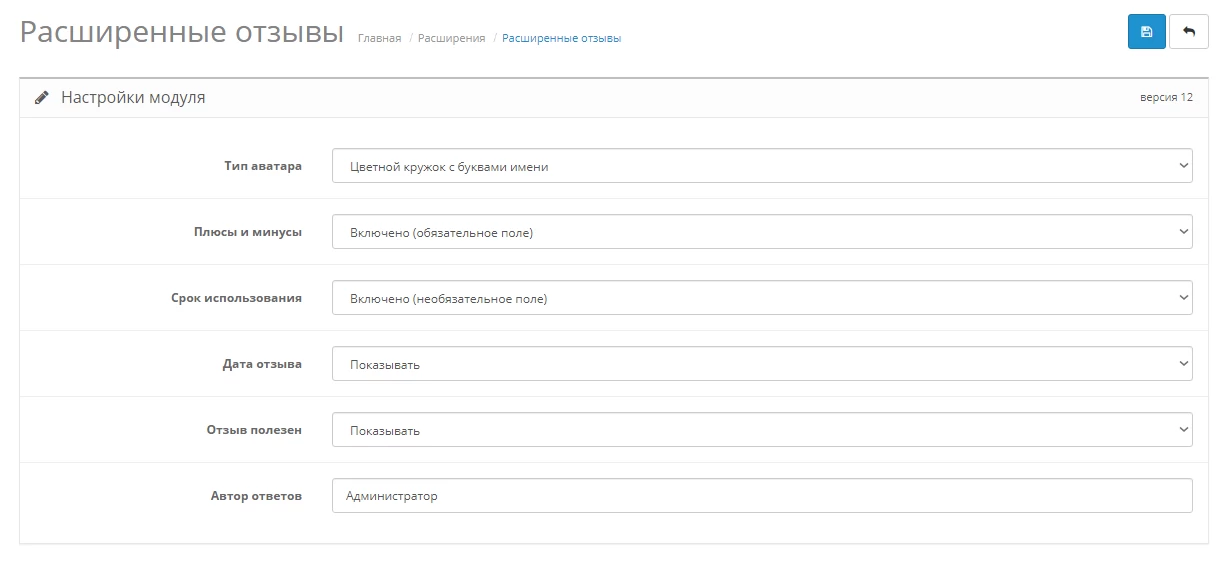The image size is (1226, 565).
Task: Click the Плюсы и минусы label
Action: pos(248,232)
